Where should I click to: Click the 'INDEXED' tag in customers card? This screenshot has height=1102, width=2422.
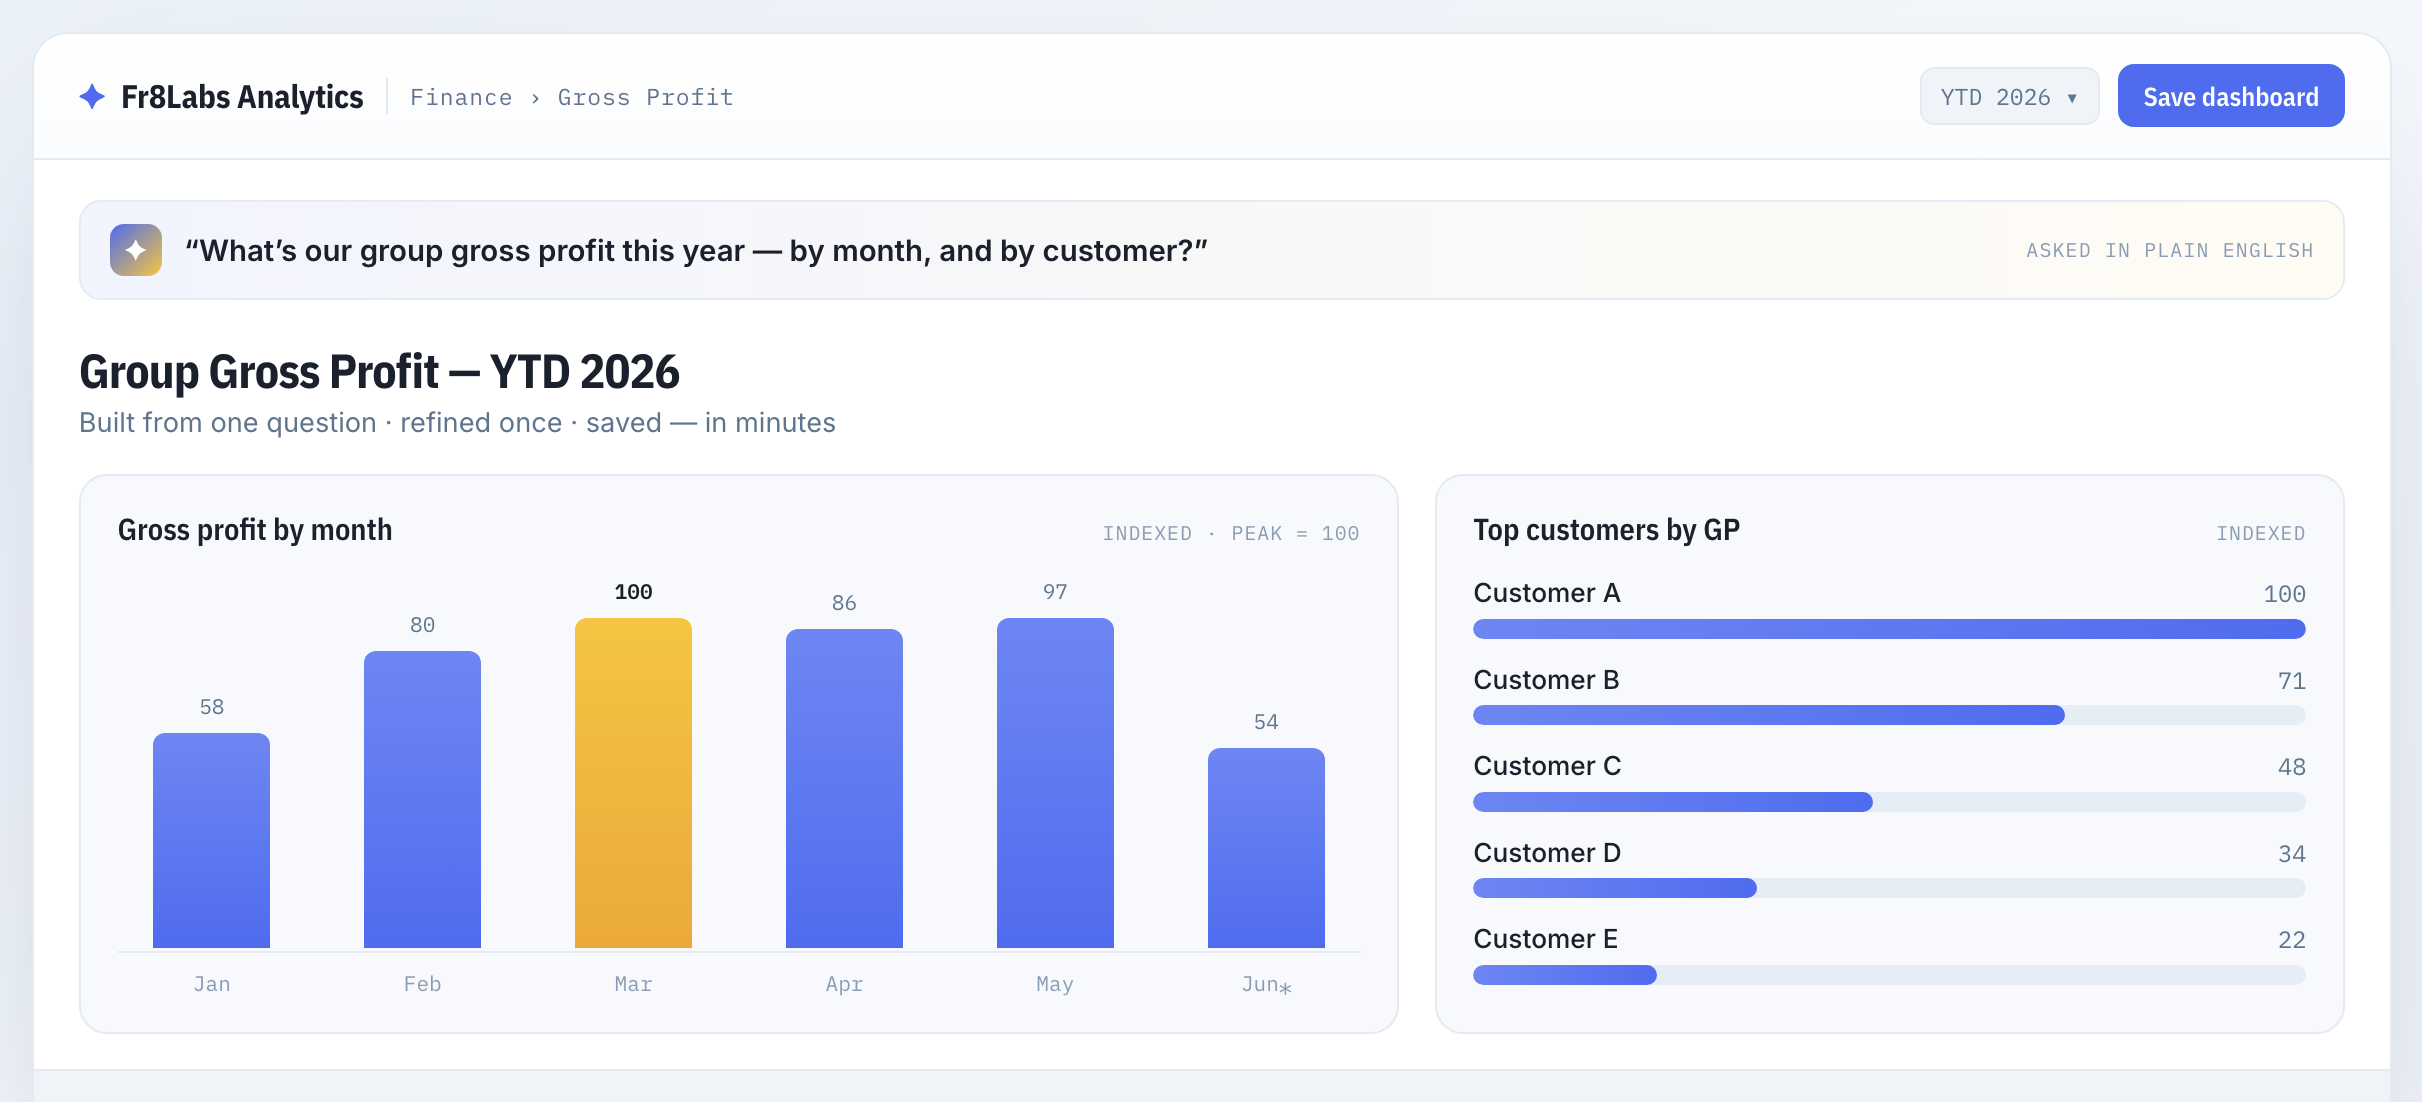pyautogui.click(x=2261, y=533)
